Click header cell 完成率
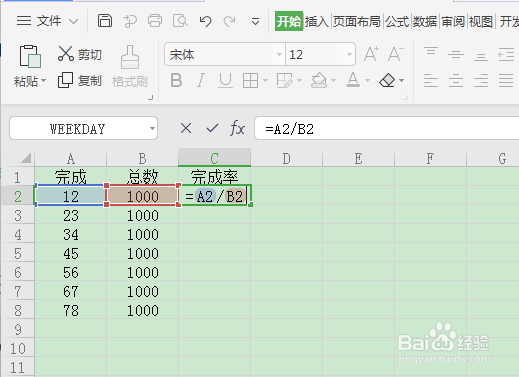519x377 pixels. 214,177
